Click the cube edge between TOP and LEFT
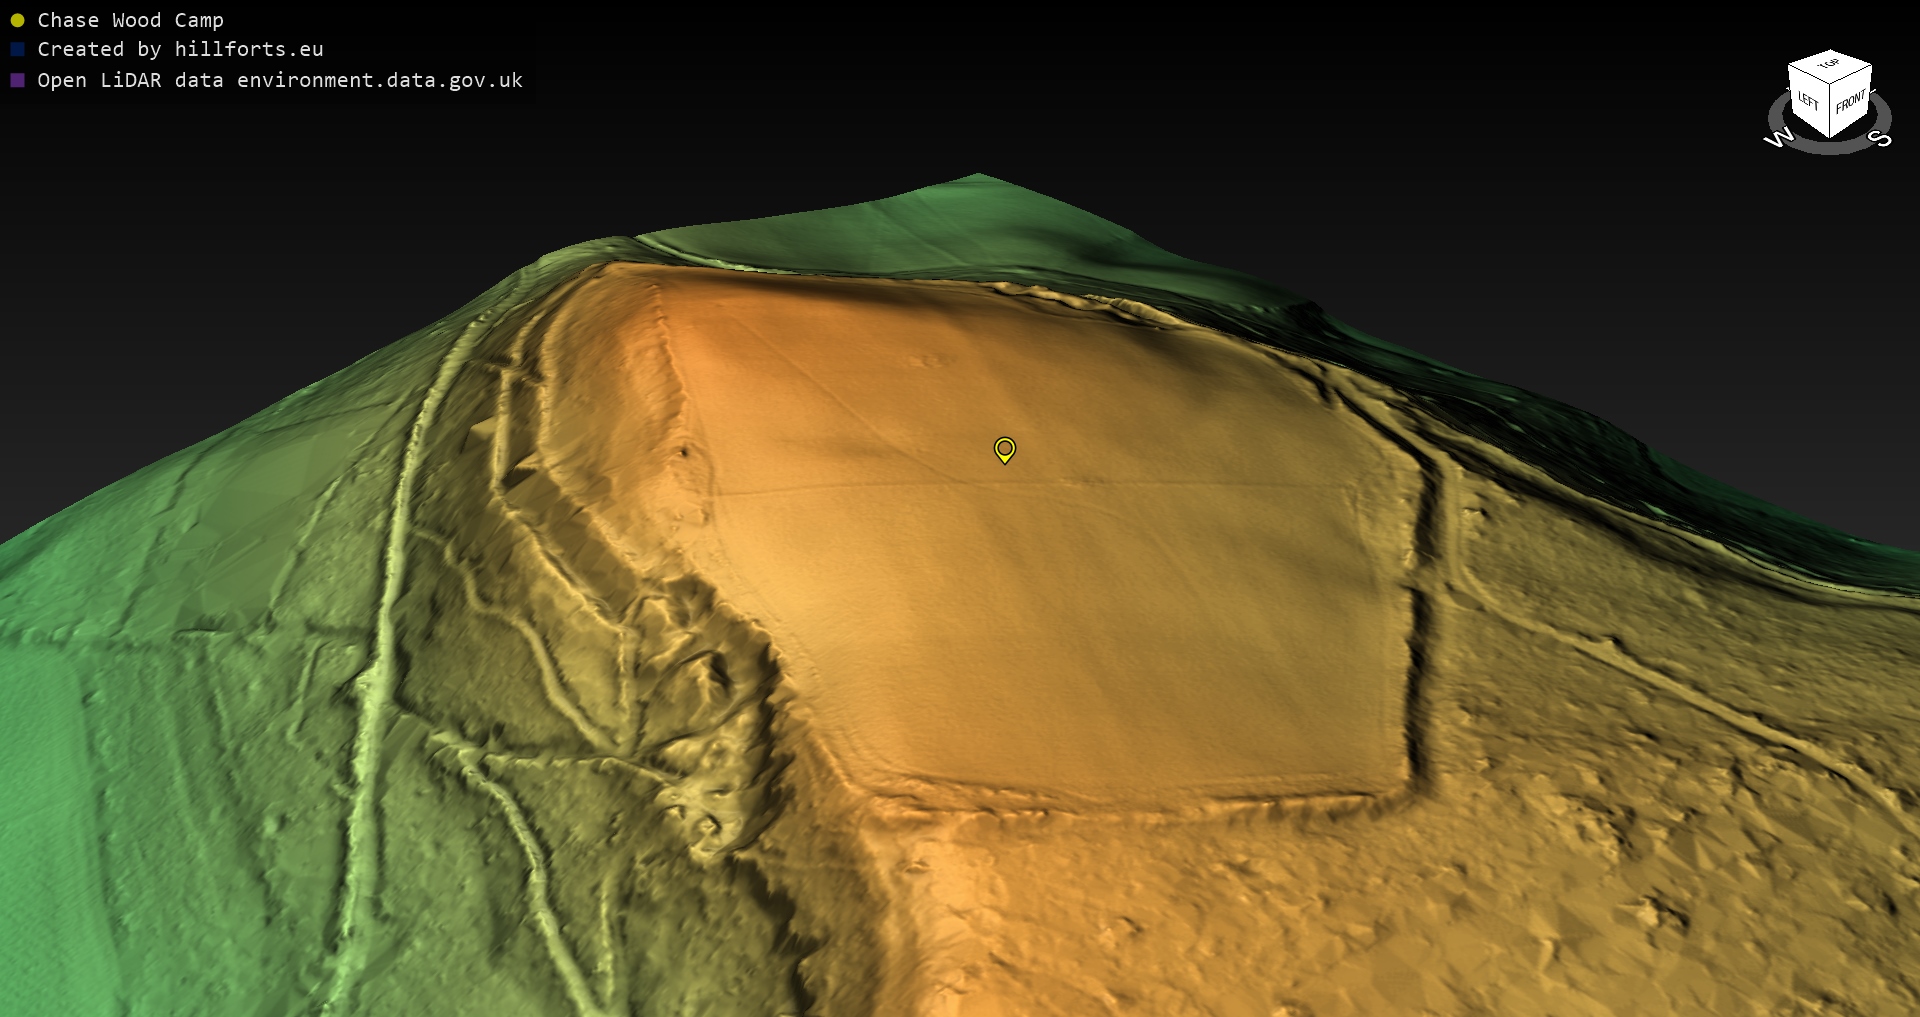 click(x=1808, y=76)
